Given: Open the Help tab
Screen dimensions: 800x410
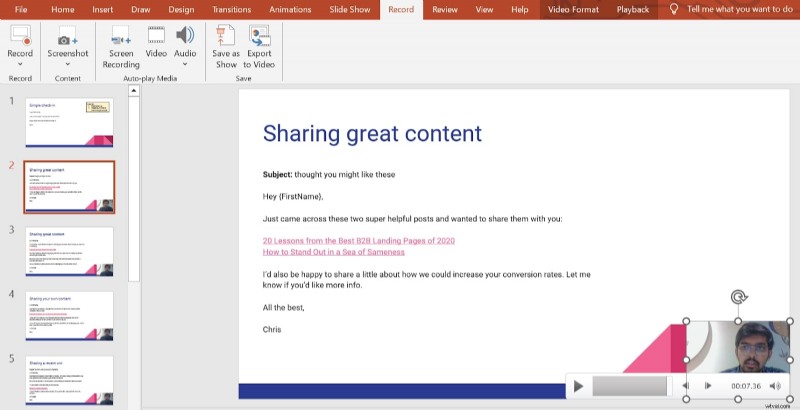Looking at the screenshot, I should coord(519,9).
